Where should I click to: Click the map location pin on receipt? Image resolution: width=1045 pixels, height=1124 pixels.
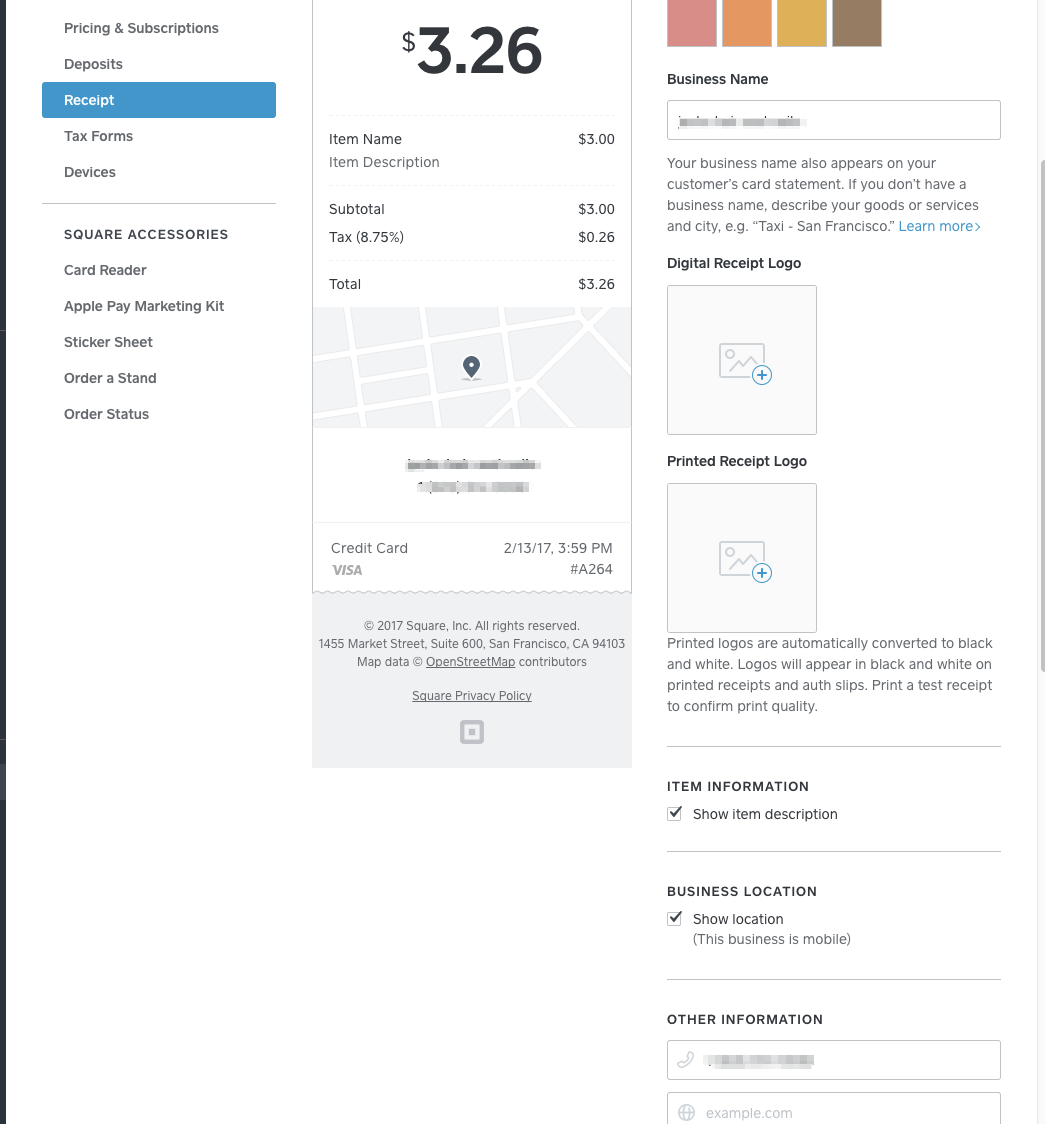pos(471,368)
